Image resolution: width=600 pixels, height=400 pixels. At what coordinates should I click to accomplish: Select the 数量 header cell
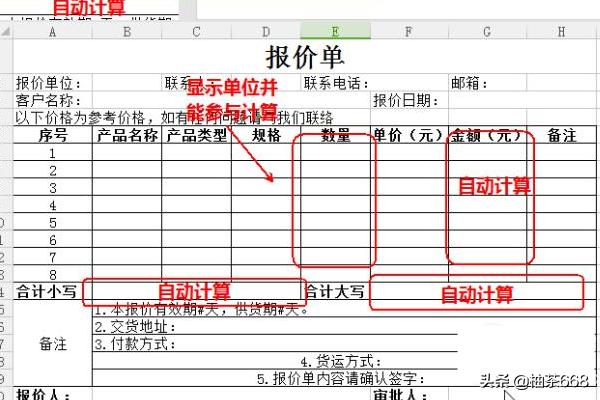(335, 135)
